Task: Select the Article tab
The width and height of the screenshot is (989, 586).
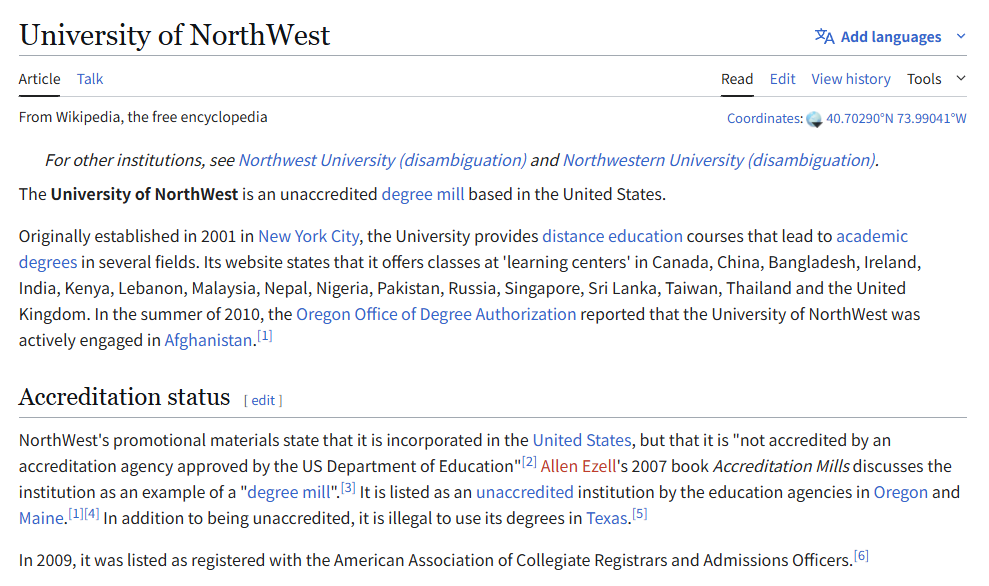Action: (39, 78)
